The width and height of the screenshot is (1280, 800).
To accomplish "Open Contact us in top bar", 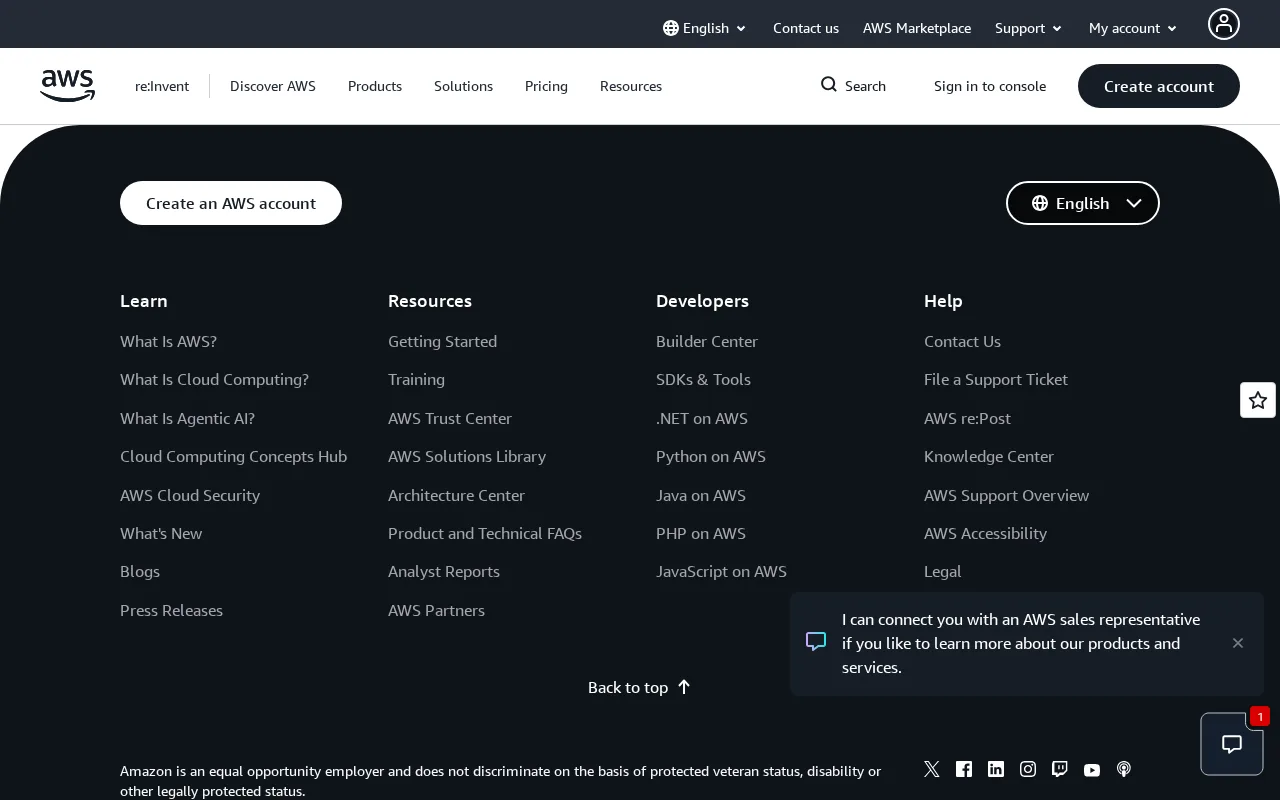I will click(x=806, y=28).
